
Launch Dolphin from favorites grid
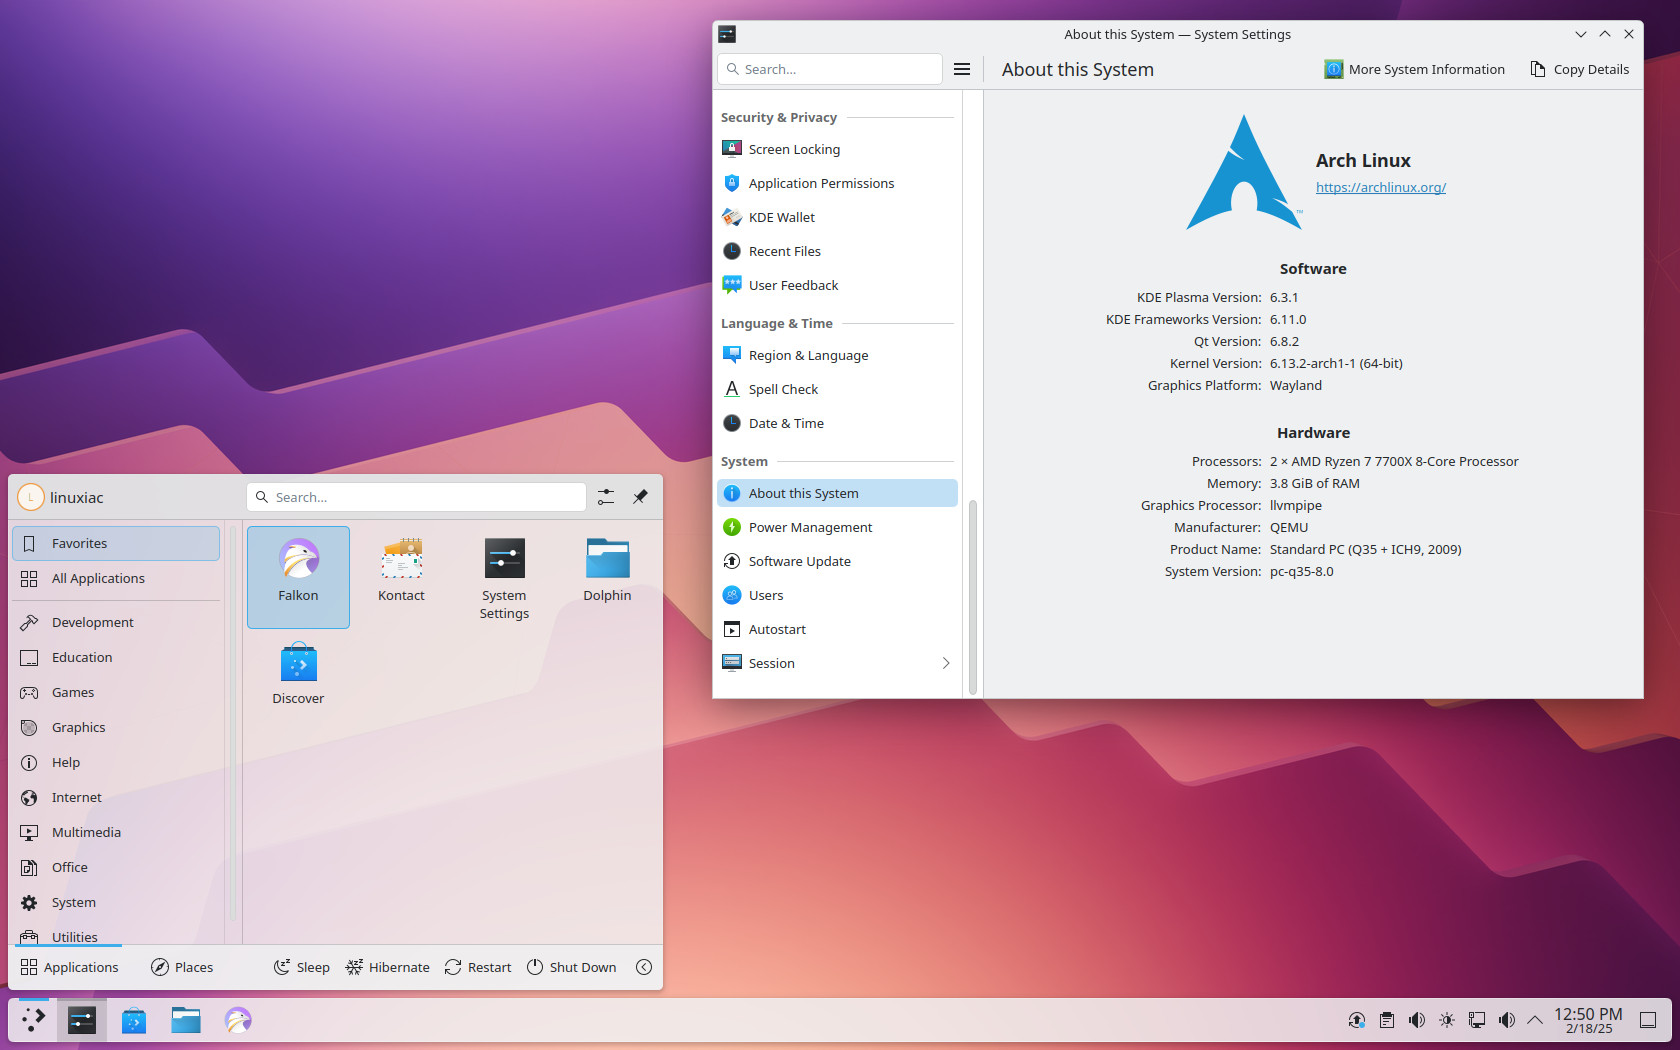click(x=607, y=577)
